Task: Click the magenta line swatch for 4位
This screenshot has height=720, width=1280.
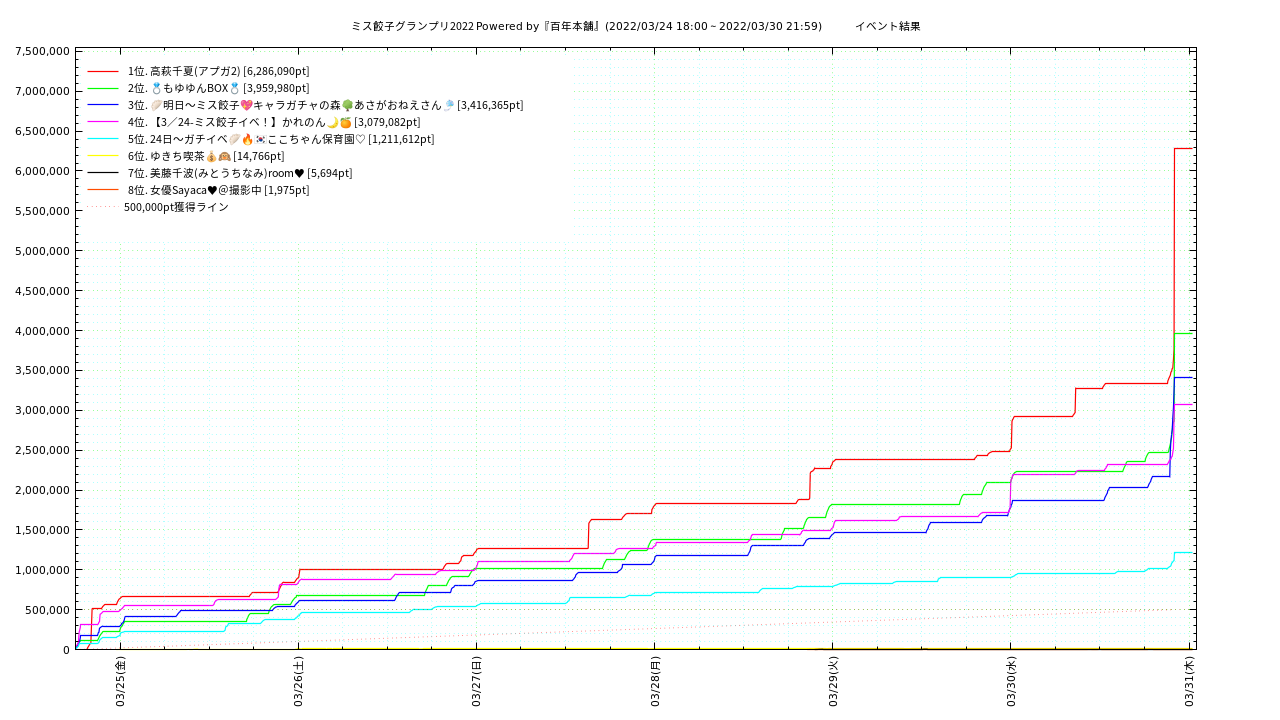Action: [103, 122]
